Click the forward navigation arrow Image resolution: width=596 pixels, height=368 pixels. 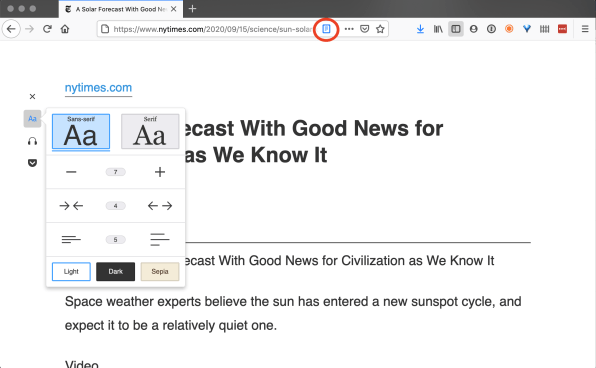(x=30, y=29)
